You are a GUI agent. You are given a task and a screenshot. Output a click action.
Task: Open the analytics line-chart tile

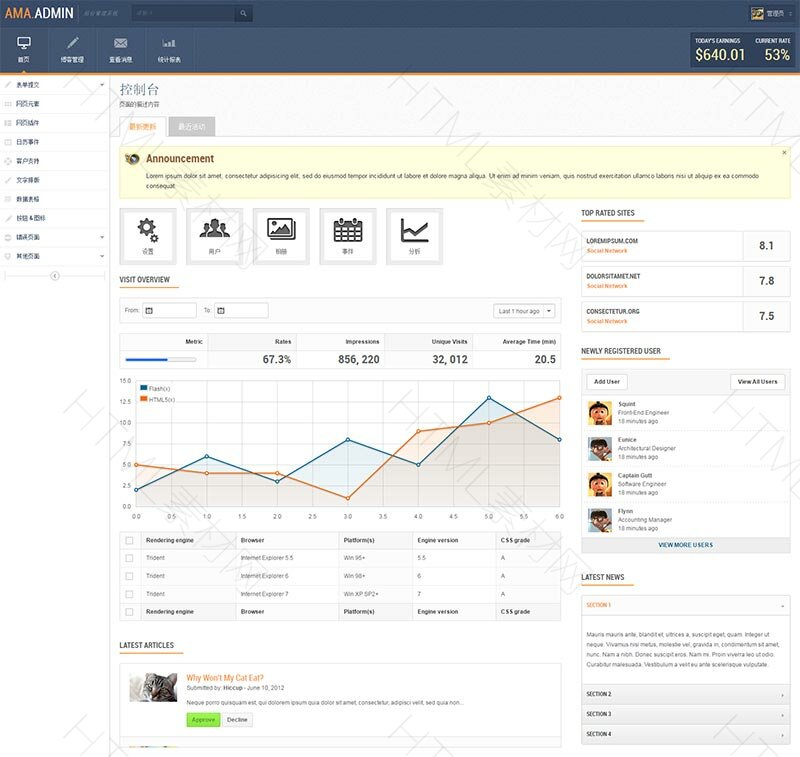414,236
